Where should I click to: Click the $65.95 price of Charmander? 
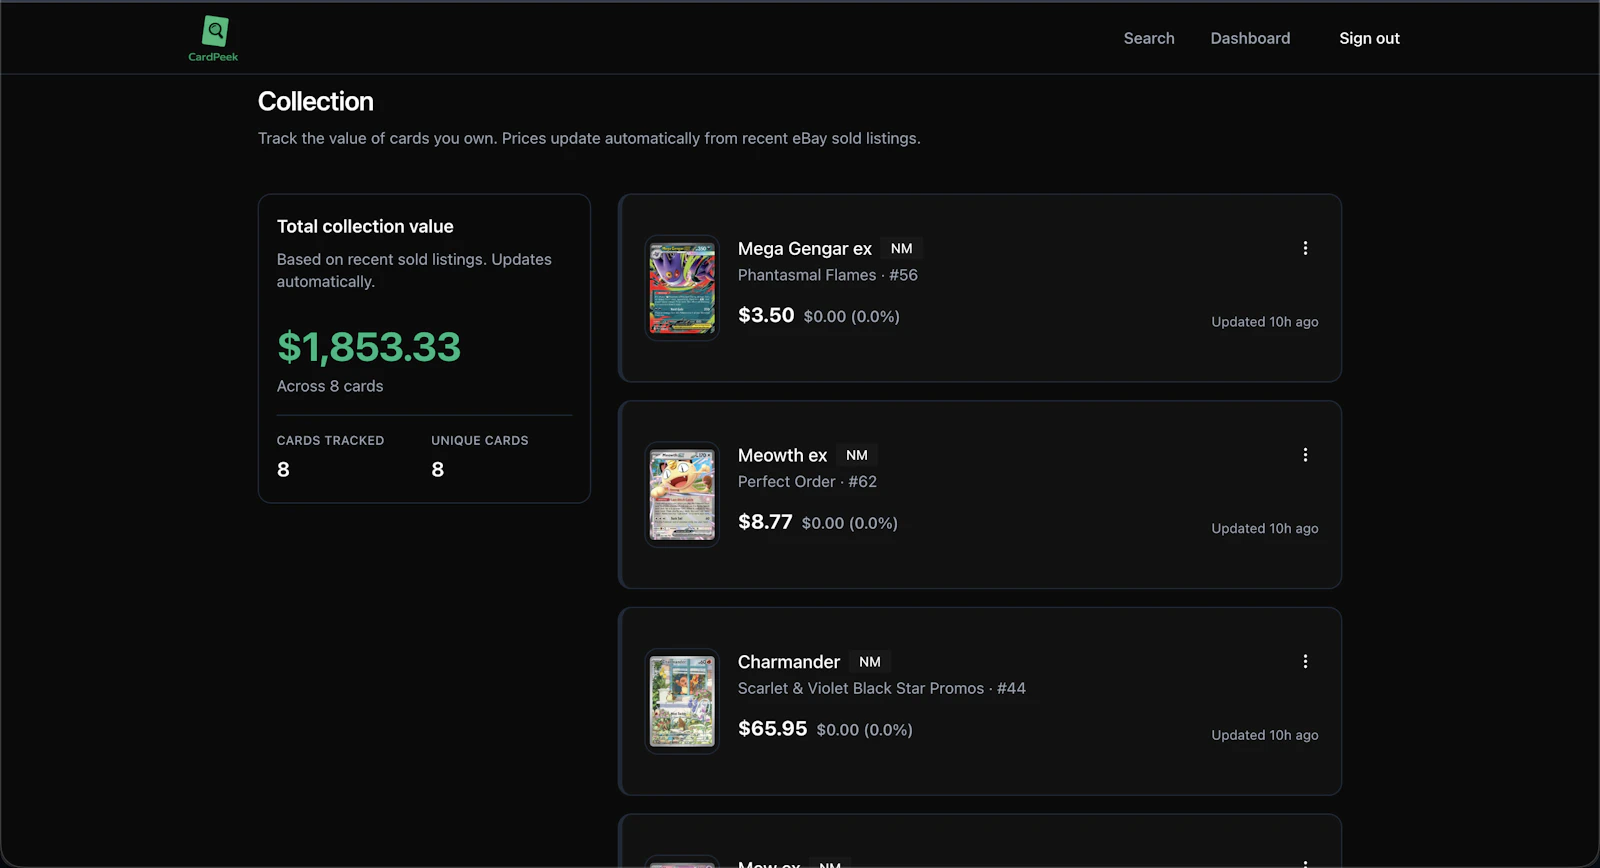772,729
